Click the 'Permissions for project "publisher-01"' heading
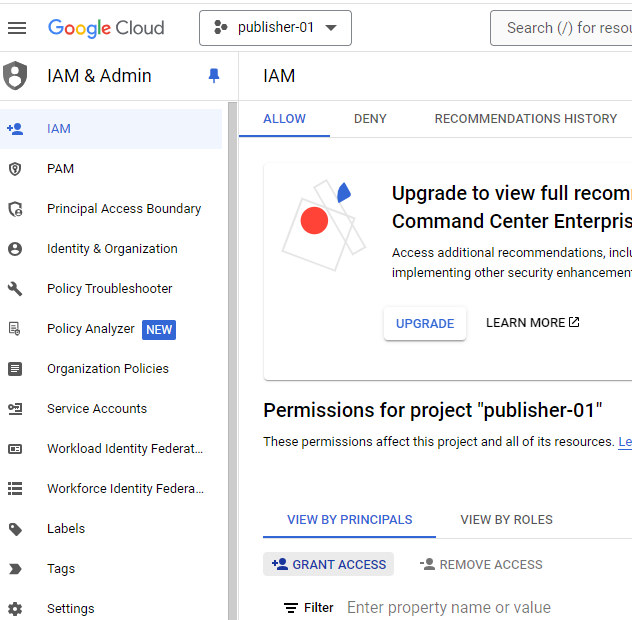 coord(432,410)
